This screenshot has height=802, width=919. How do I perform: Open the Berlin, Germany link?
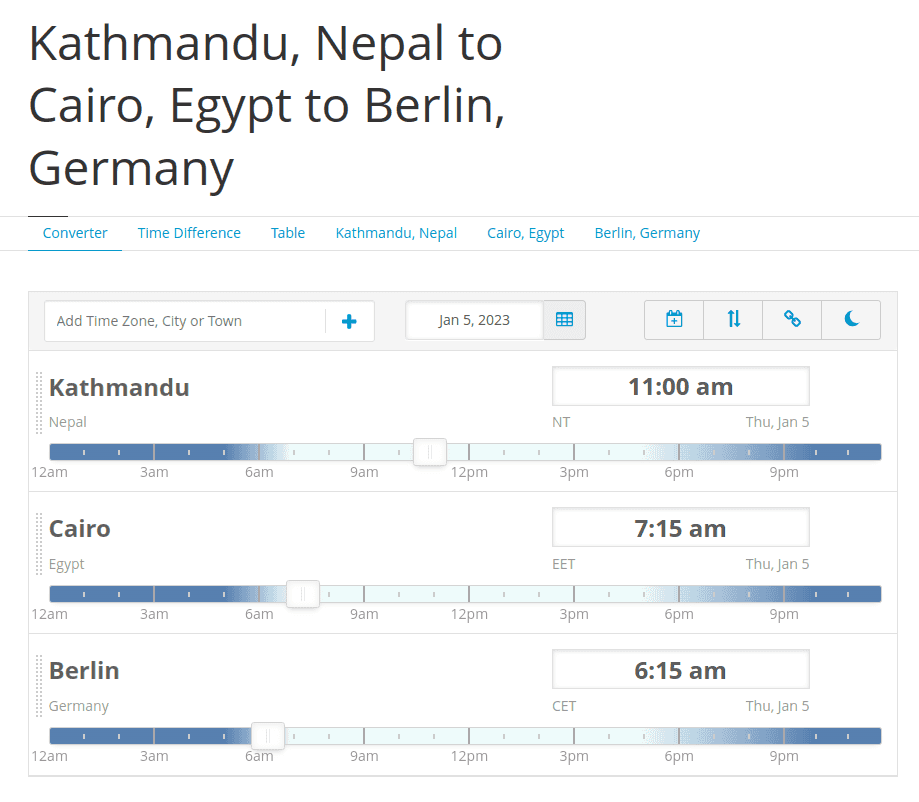click(647, 233)
